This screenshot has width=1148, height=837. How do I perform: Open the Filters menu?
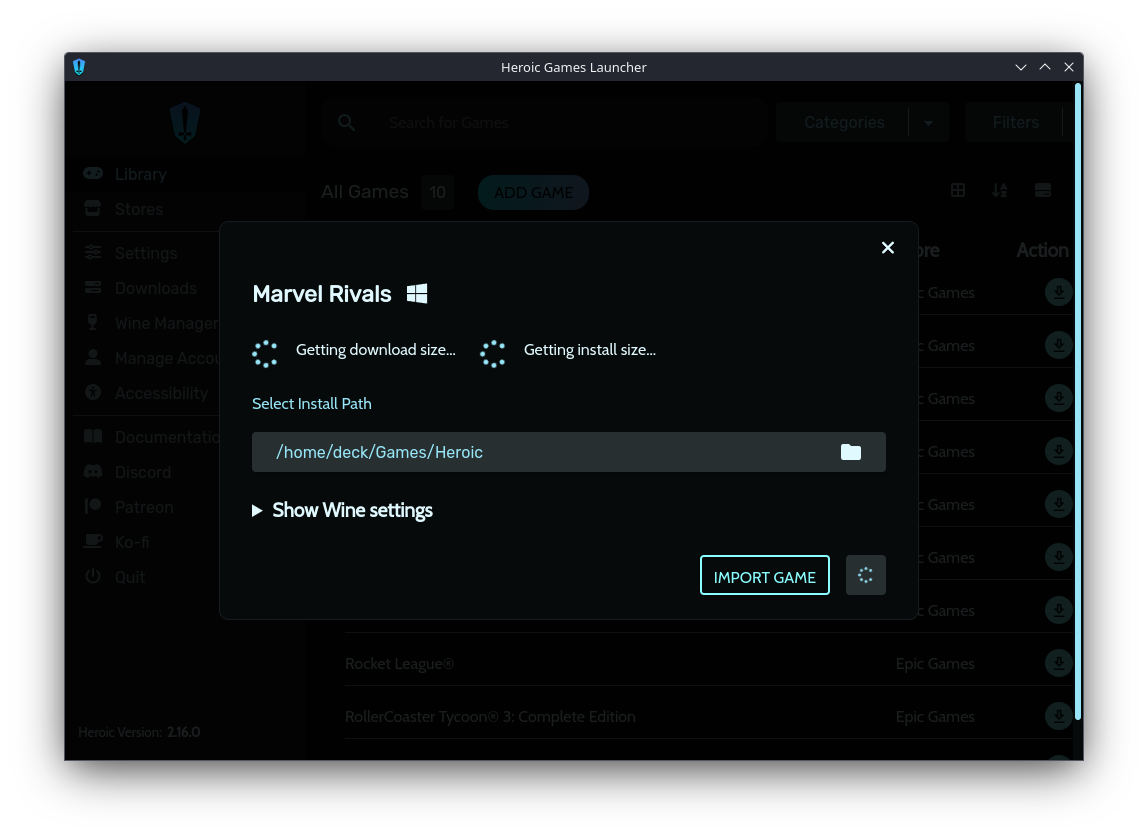point(1015,122)
